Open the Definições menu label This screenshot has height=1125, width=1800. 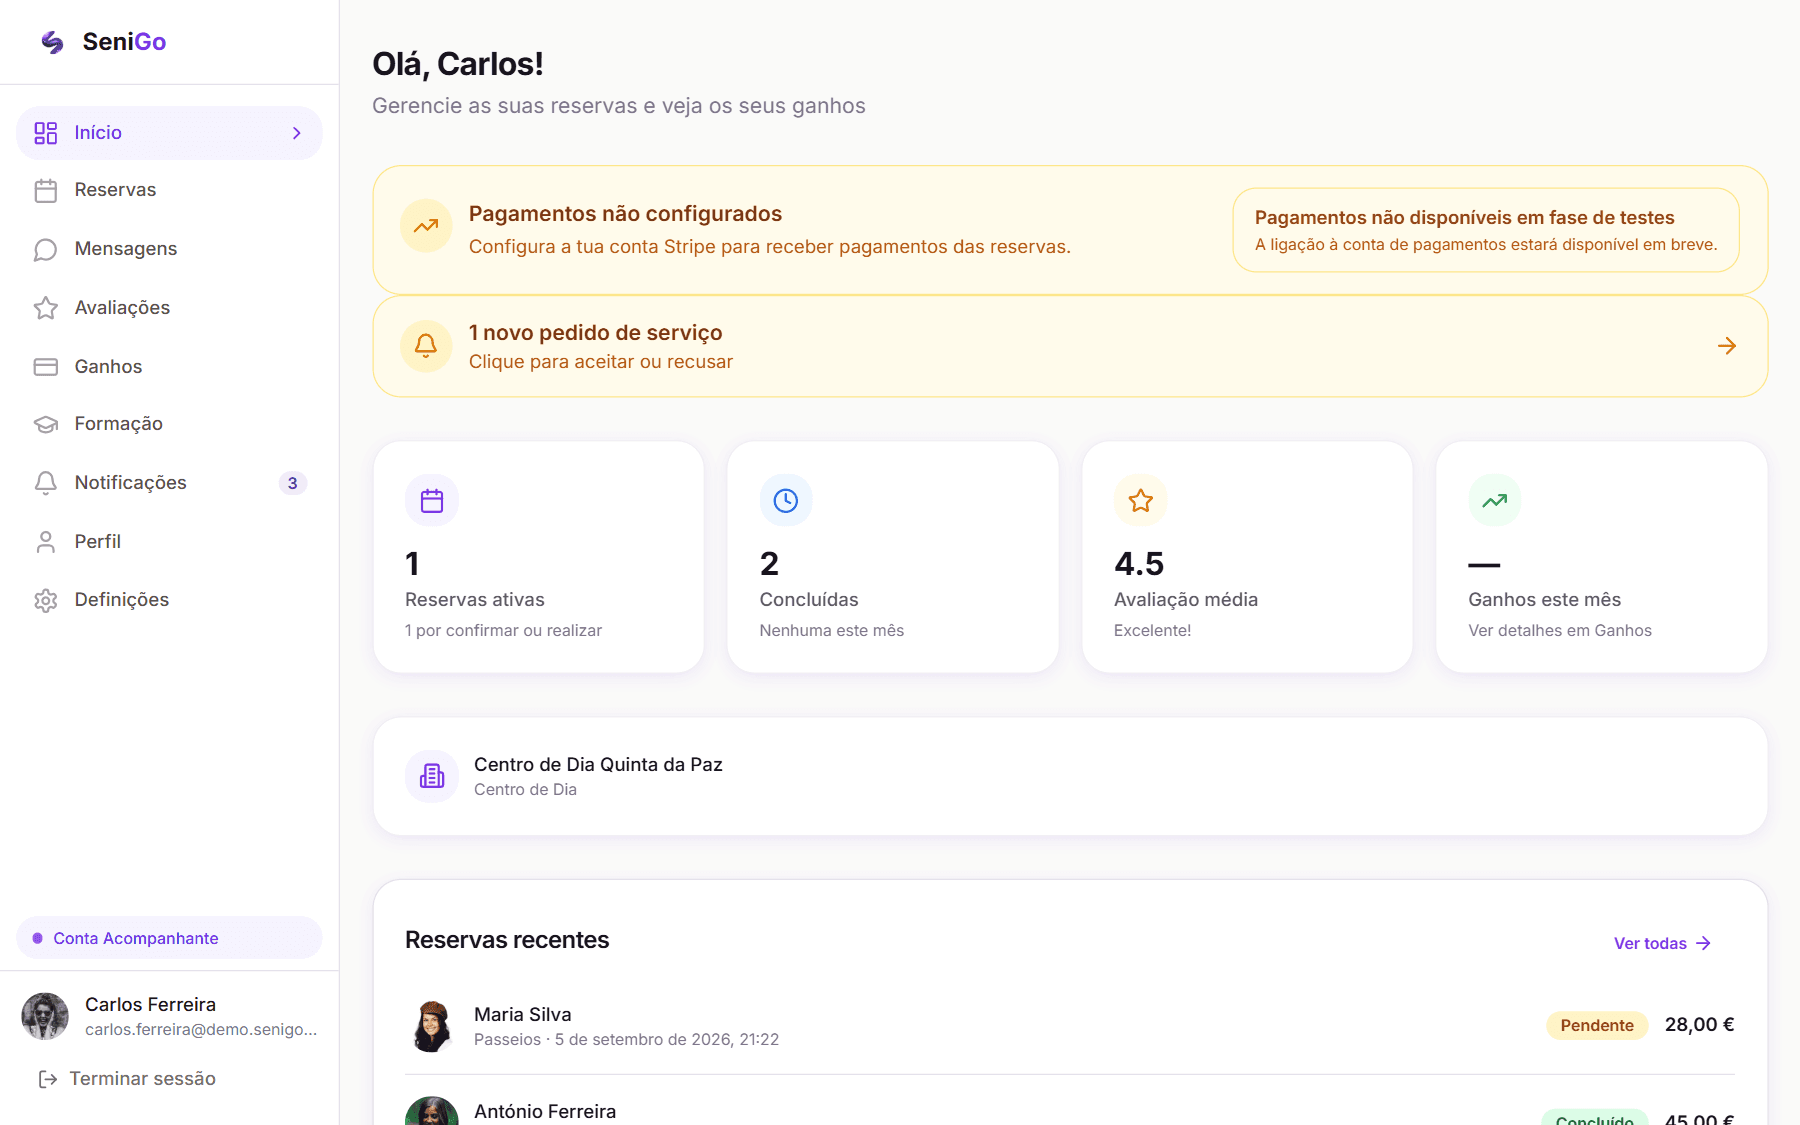click(122, 600)
